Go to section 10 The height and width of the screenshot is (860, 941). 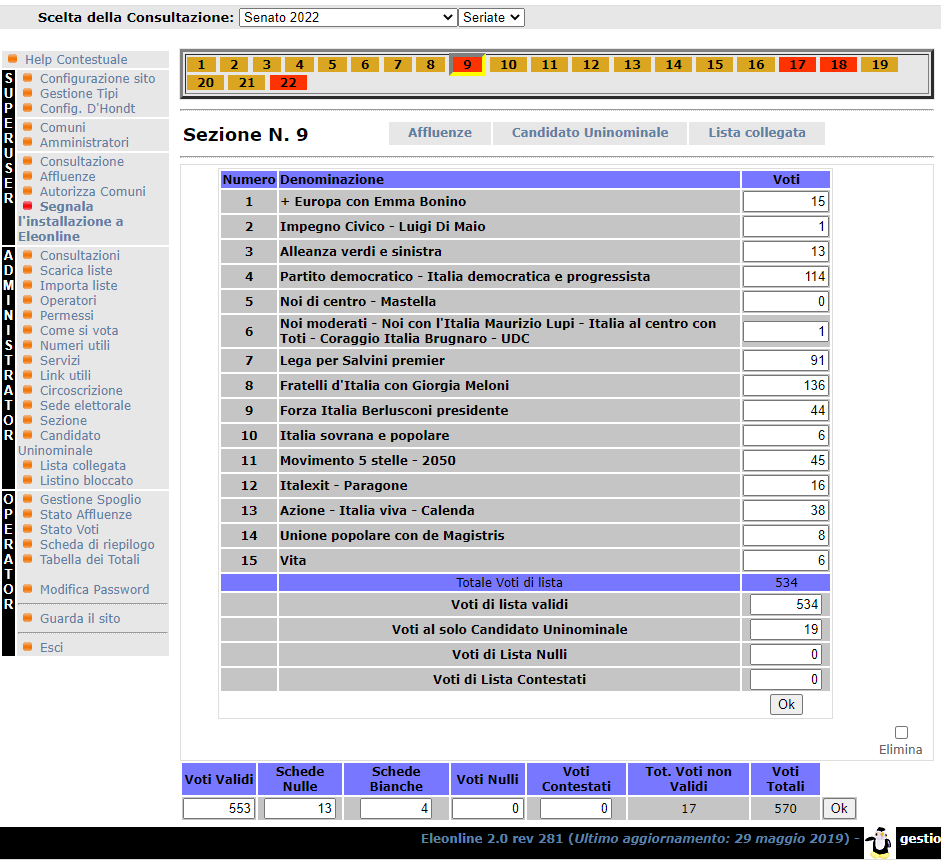[x=508, y=64]
